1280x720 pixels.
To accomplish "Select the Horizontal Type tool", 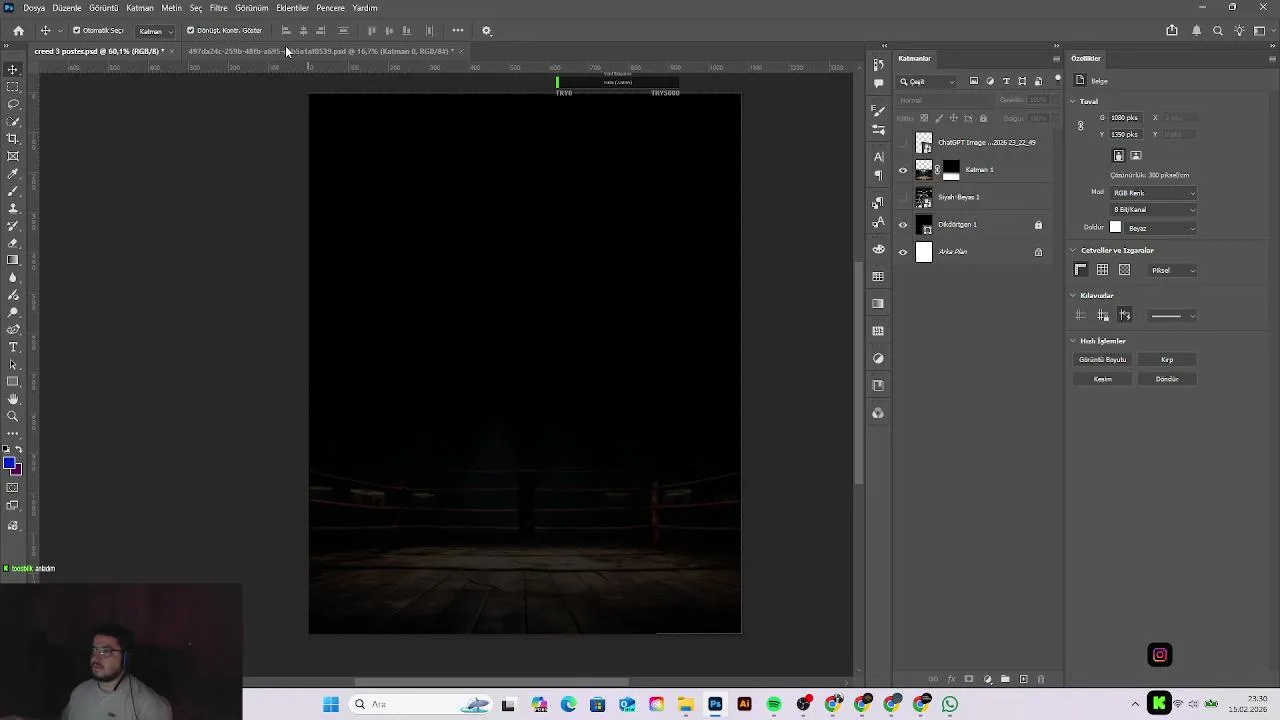I will tap(13, 347).
